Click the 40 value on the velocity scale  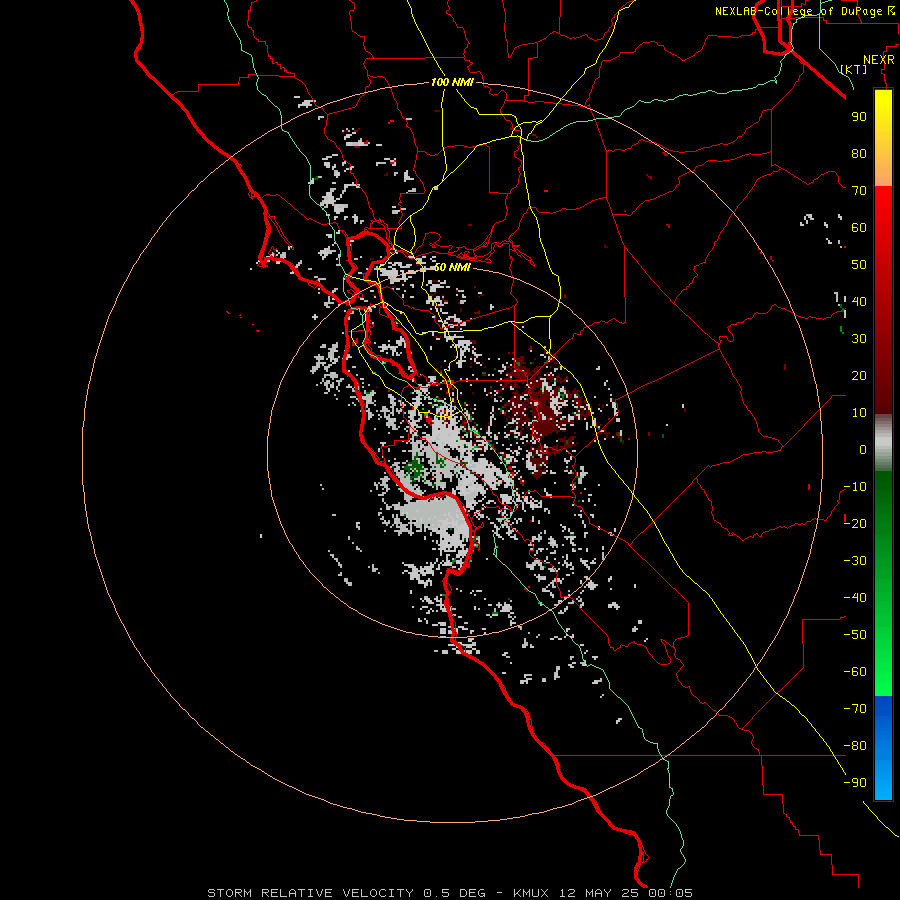pyautogui.click(x=859, y=301)
